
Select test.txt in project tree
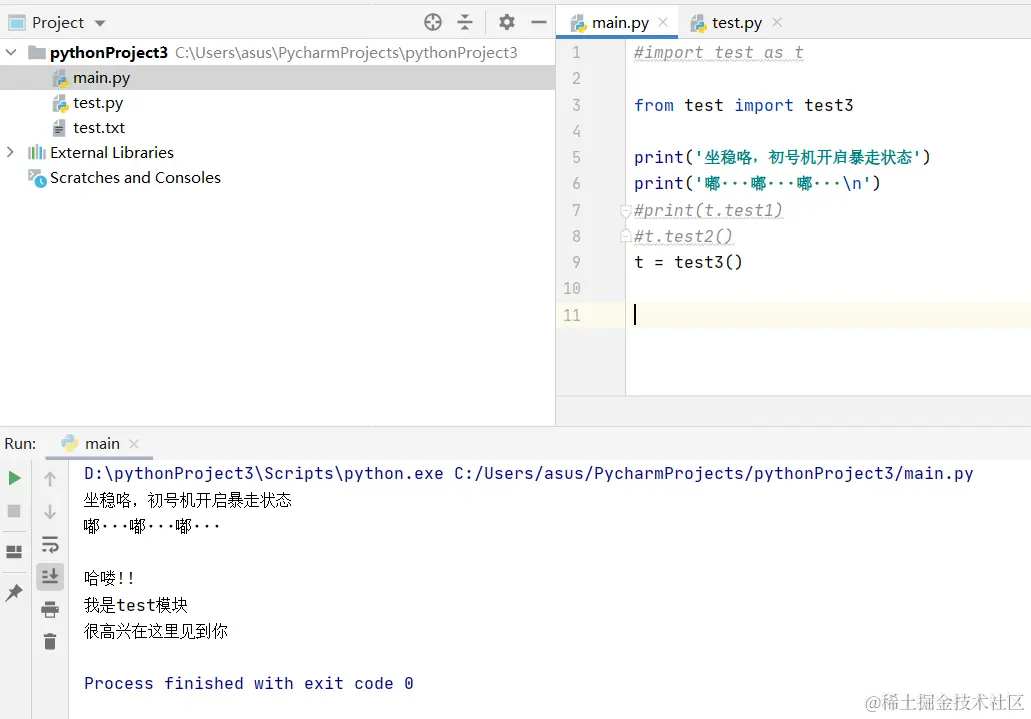pyautogui.click(x=99, y=128)
